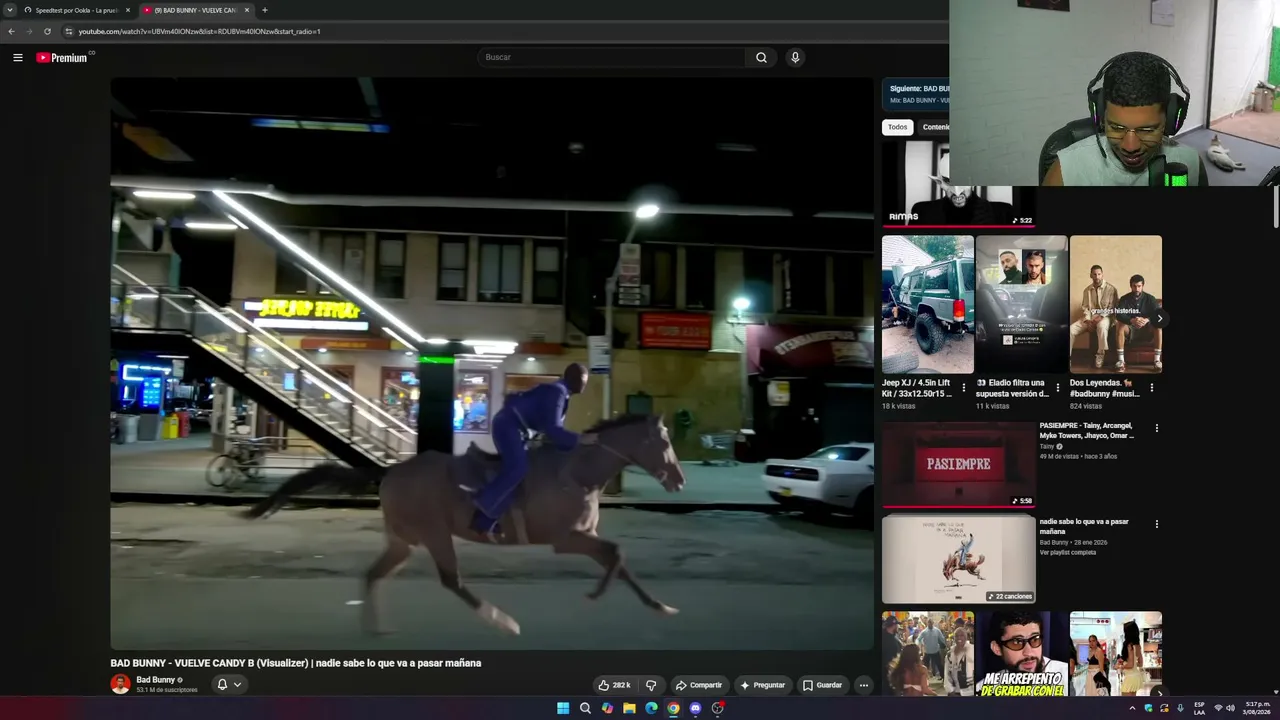1280x720 pixels.
Task: Switch to the Speedtest por Ookla tab
Action: [77, 10]
